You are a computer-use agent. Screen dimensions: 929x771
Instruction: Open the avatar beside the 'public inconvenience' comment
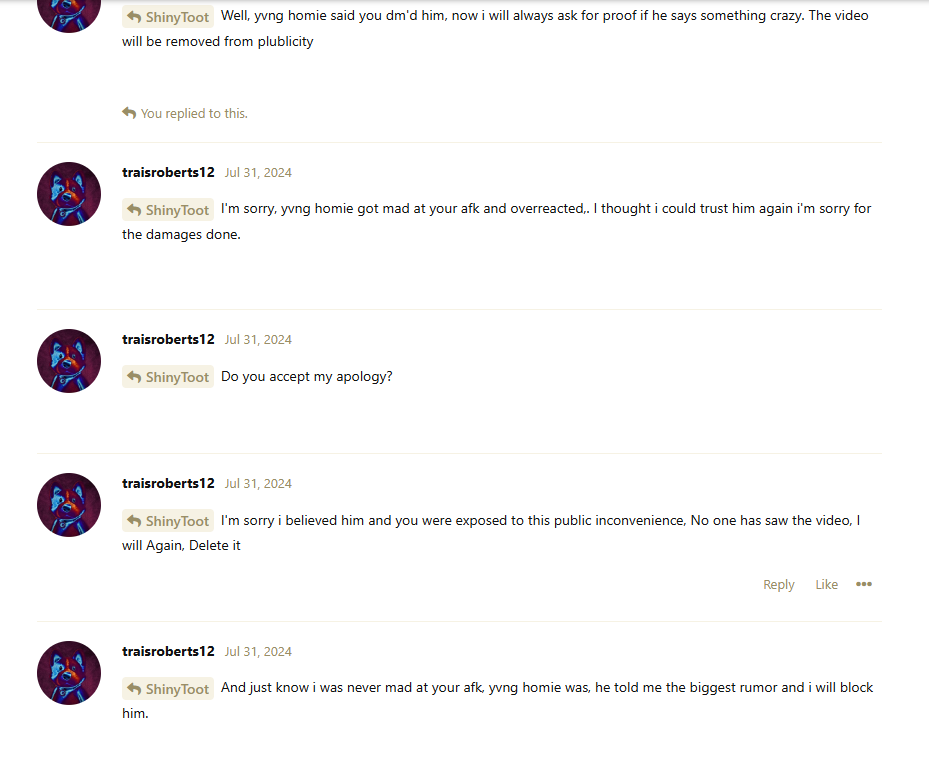click(x=69, y=505)
